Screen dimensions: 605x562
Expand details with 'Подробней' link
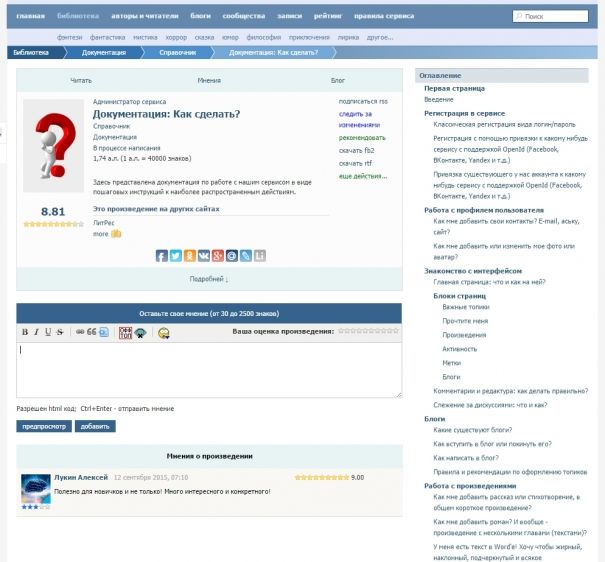(209, 279)
